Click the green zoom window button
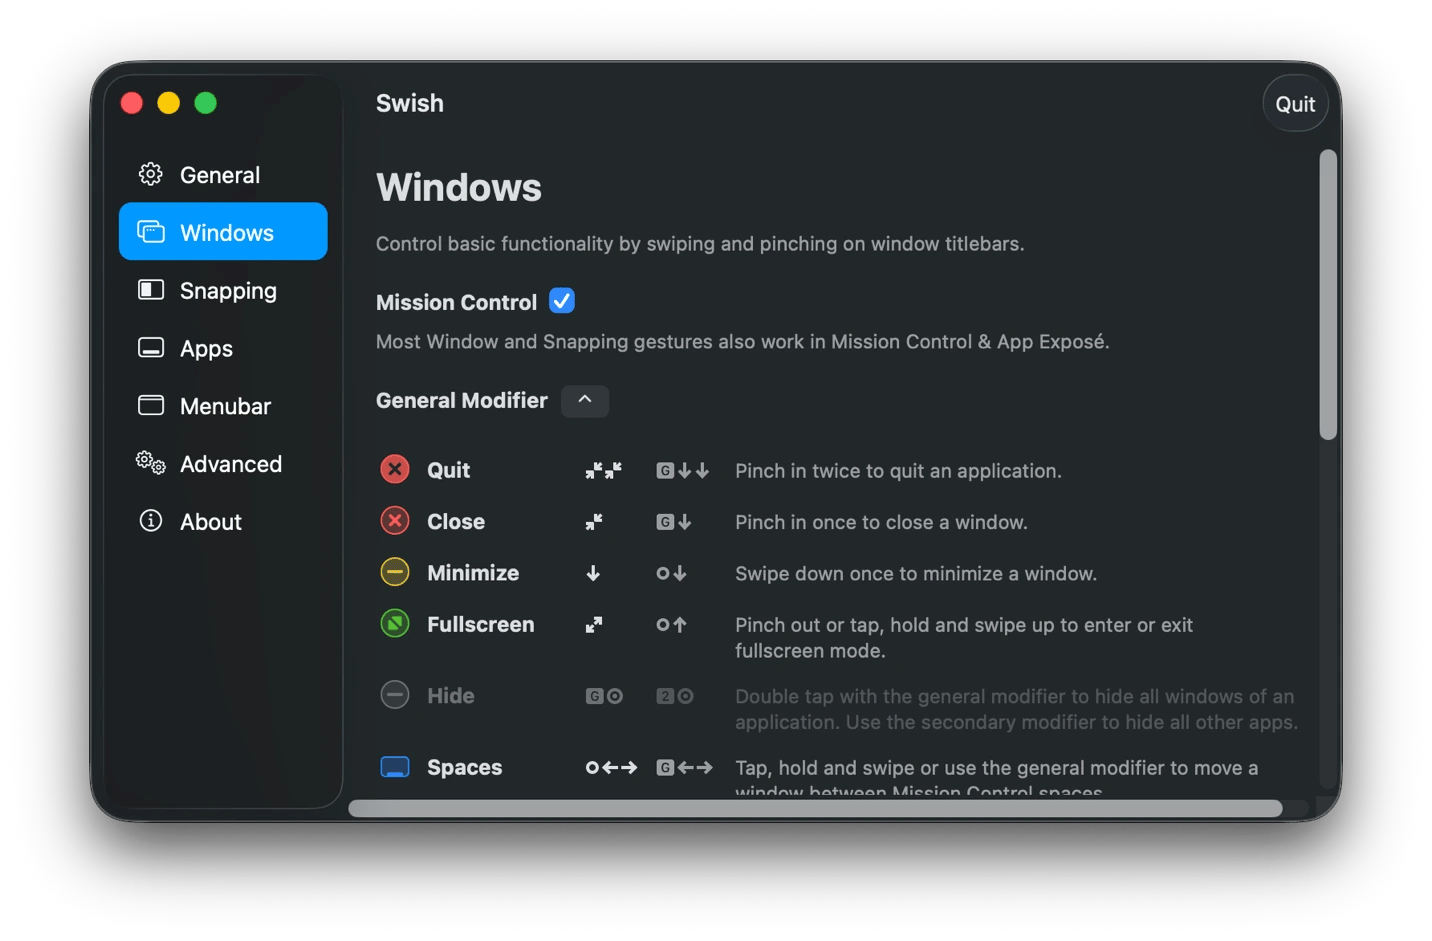Screen dimensions: 1432x941 point(205,103)
